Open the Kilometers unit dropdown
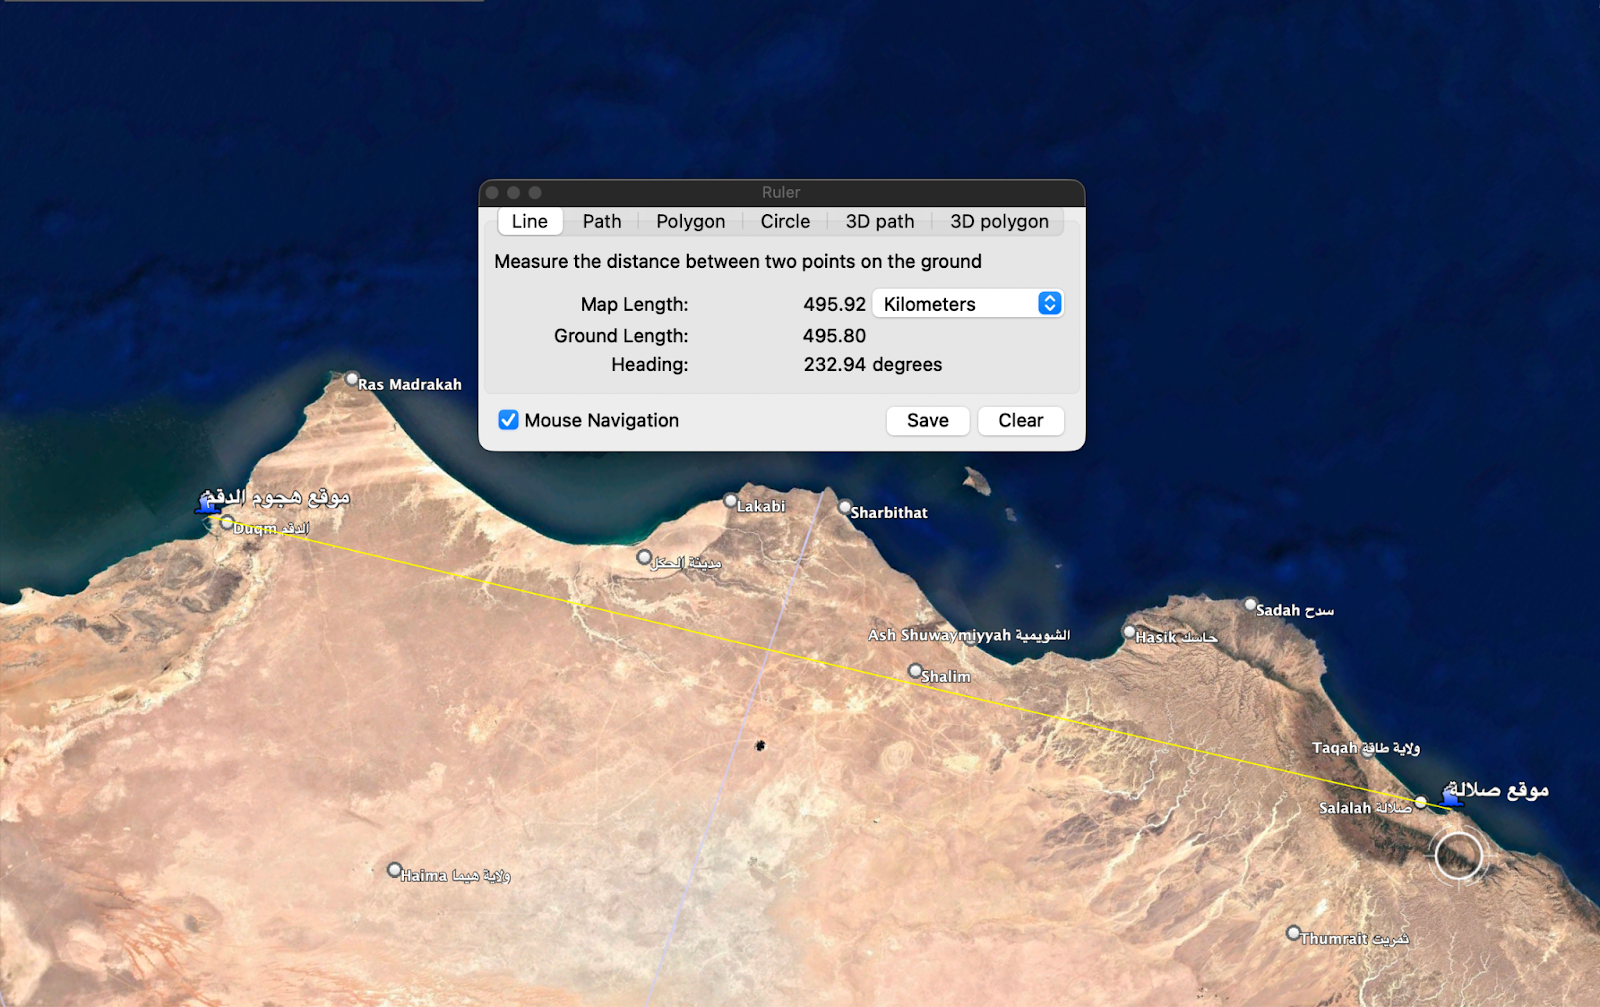 coord(967,304)
